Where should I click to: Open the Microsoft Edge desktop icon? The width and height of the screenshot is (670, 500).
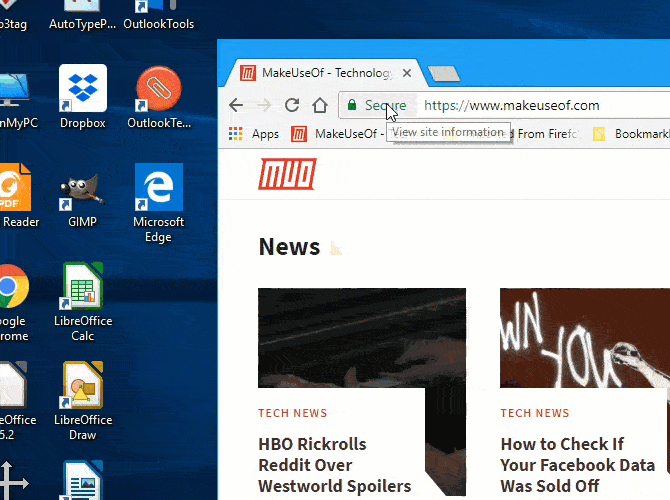point(159,203)
